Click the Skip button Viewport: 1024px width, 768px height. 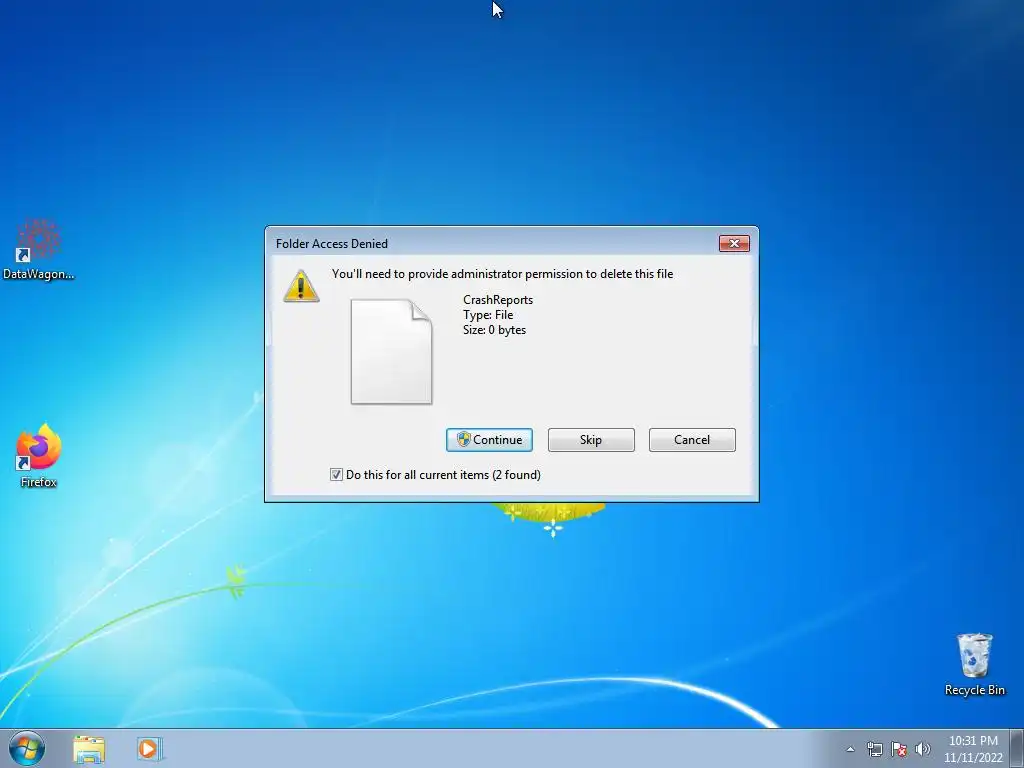(x=591, y=440)
